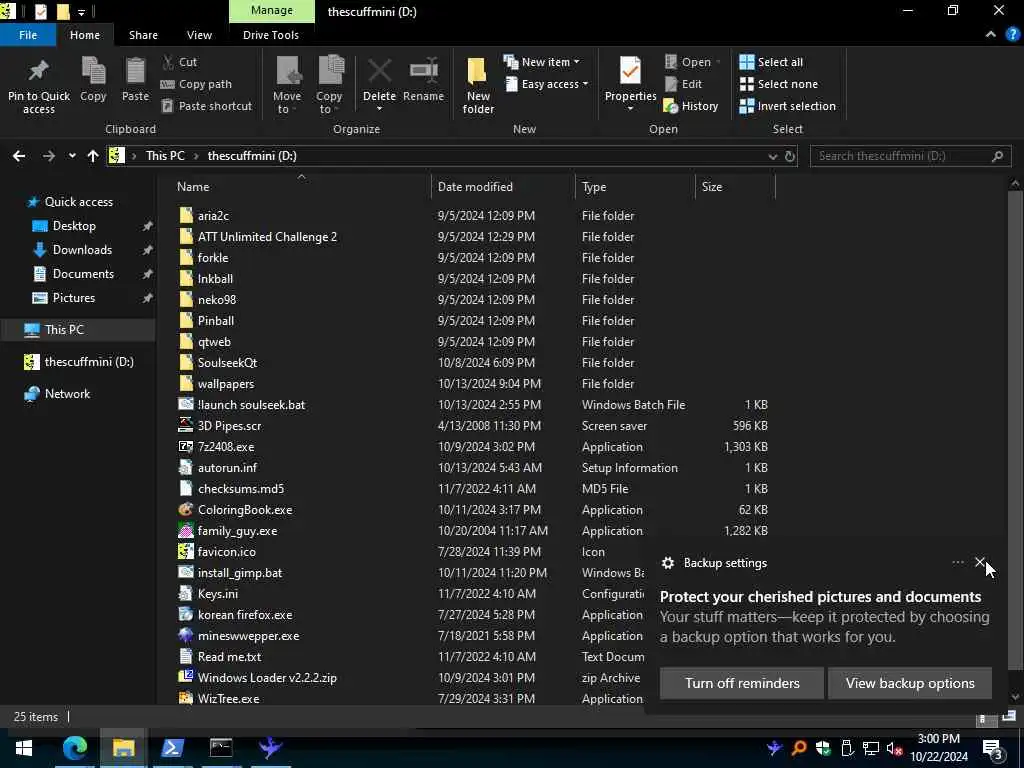Go up one folder level arrow

[93, 156]
